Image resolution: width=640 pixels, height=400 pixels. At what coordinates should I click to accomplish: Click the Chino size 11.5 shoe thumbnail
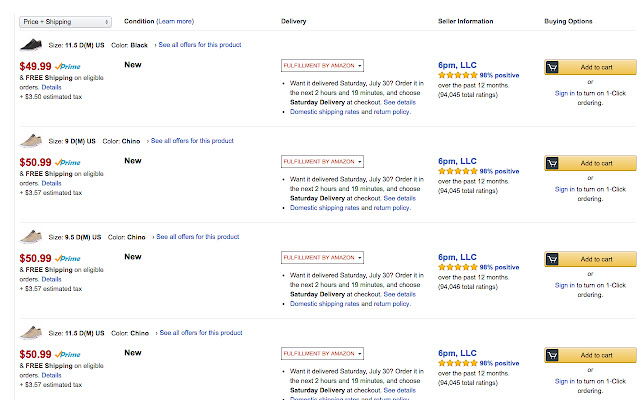click(31, 333)
